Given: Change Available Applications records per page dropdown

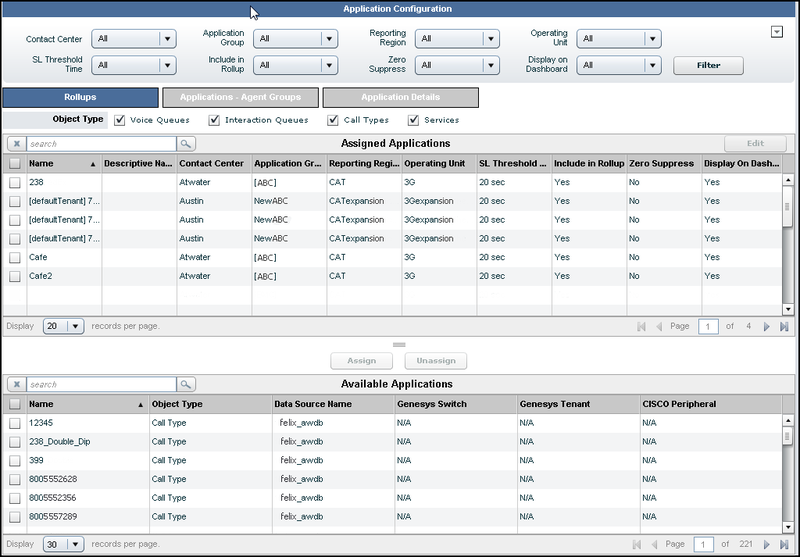Looking at the screenshot, I should (64, 544).
